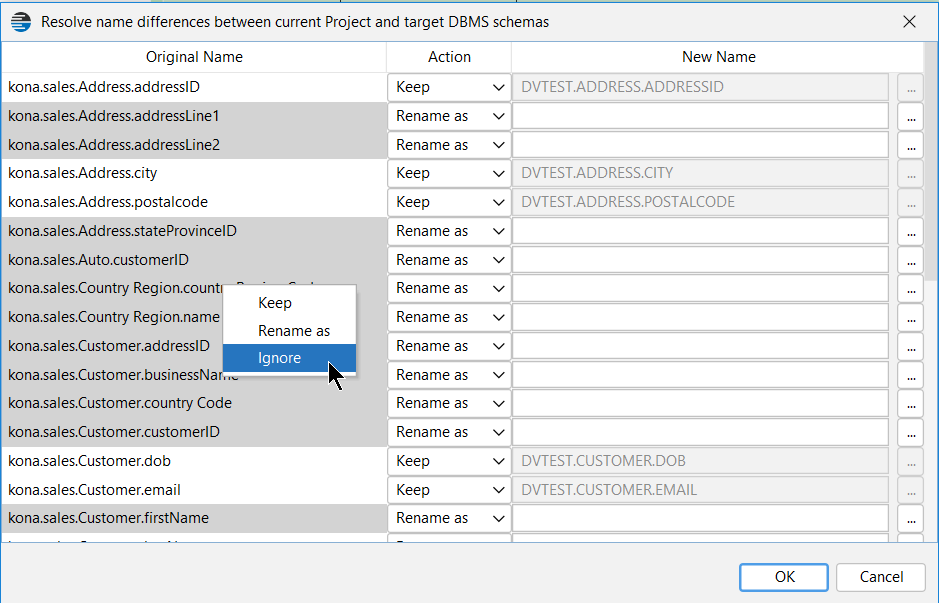Image resolution: width=939 pixels, height=603 pixels.
Task: Open Action dropdown for Address.addressLine2 row
Action: pyautogui.click(x=449, y=145)
